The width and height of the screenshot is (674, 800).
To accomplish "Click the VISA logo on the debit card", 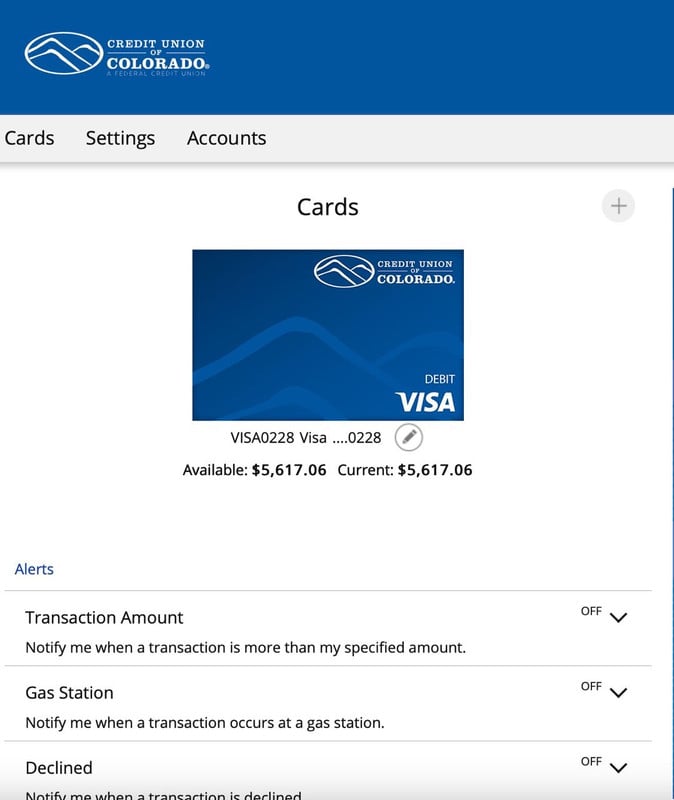I will tap(426, 402).
